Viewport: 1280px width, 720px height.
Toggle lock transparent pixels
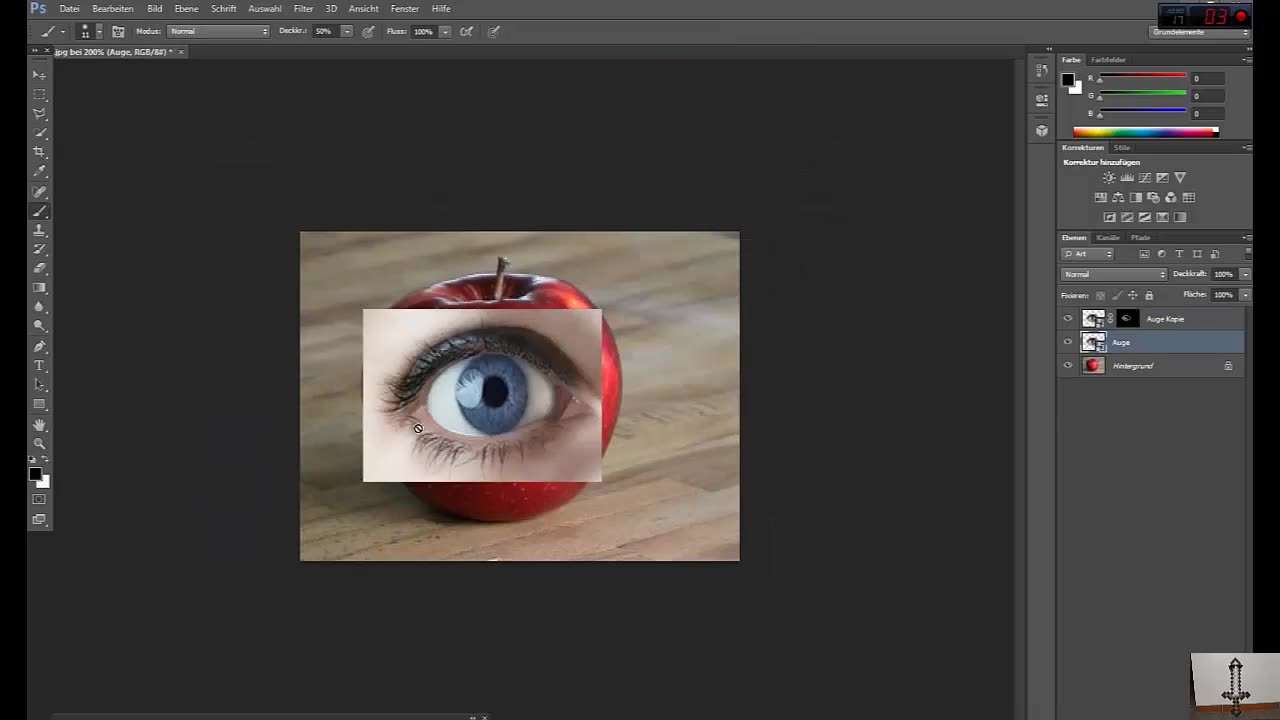pos(1101,296)
